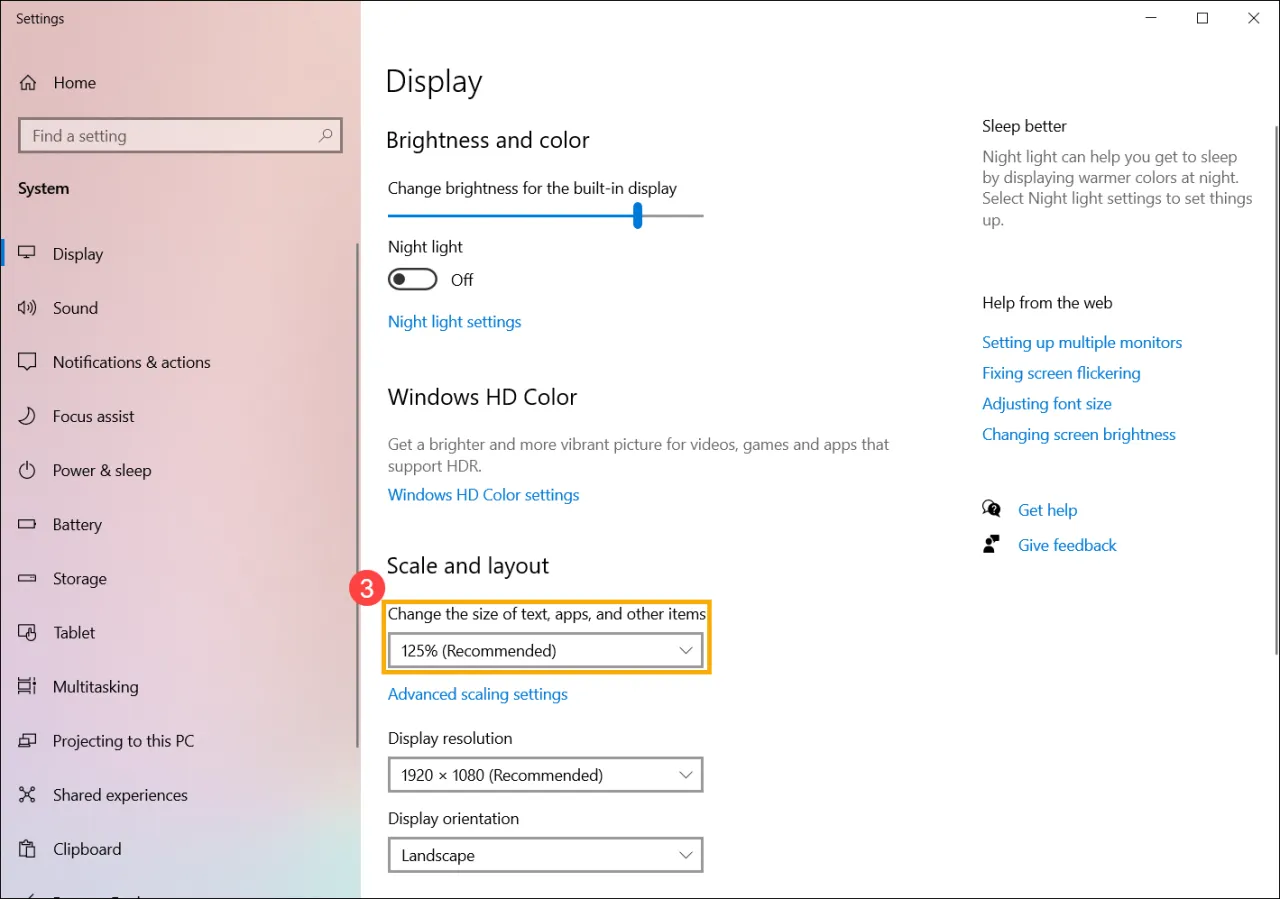Open Multitasking settings icon
Screen dimensions: 1280x899
[x=29, y=687]
